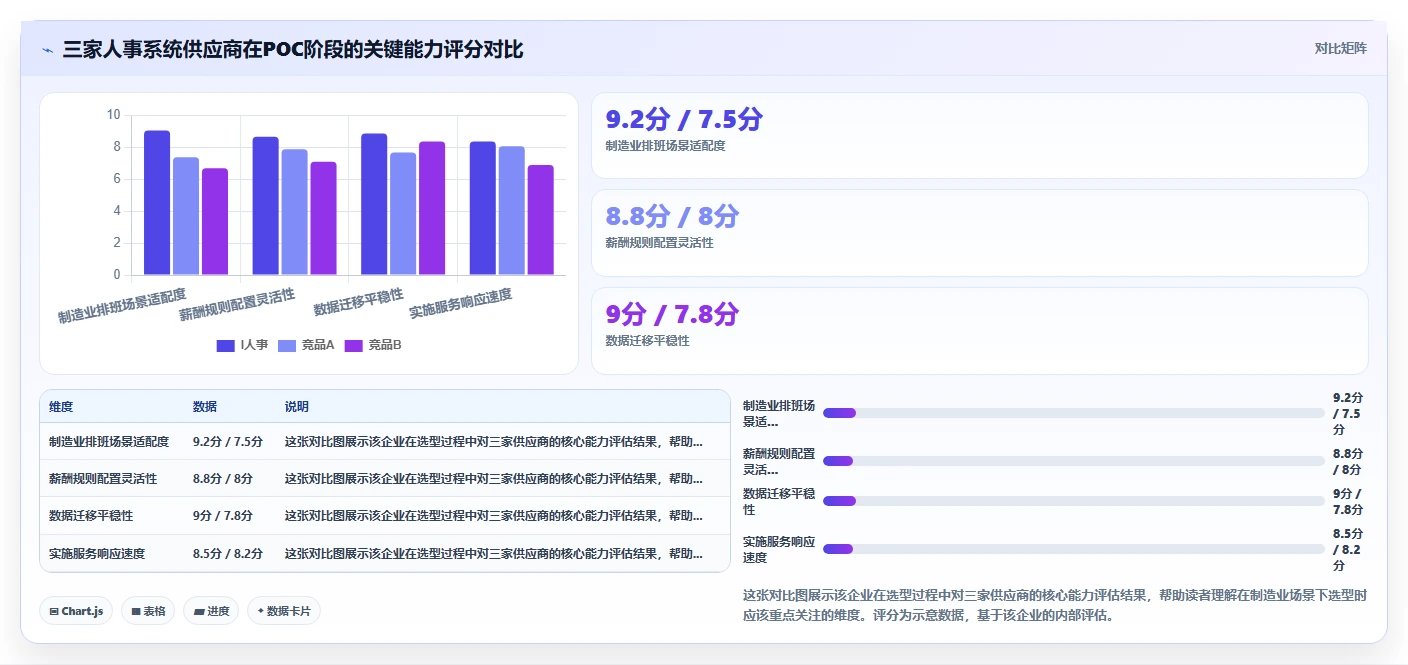Click the 制造业排班场景适配度 table cell
Viewport: 1408px width, 665px height.
click(109, 441)
